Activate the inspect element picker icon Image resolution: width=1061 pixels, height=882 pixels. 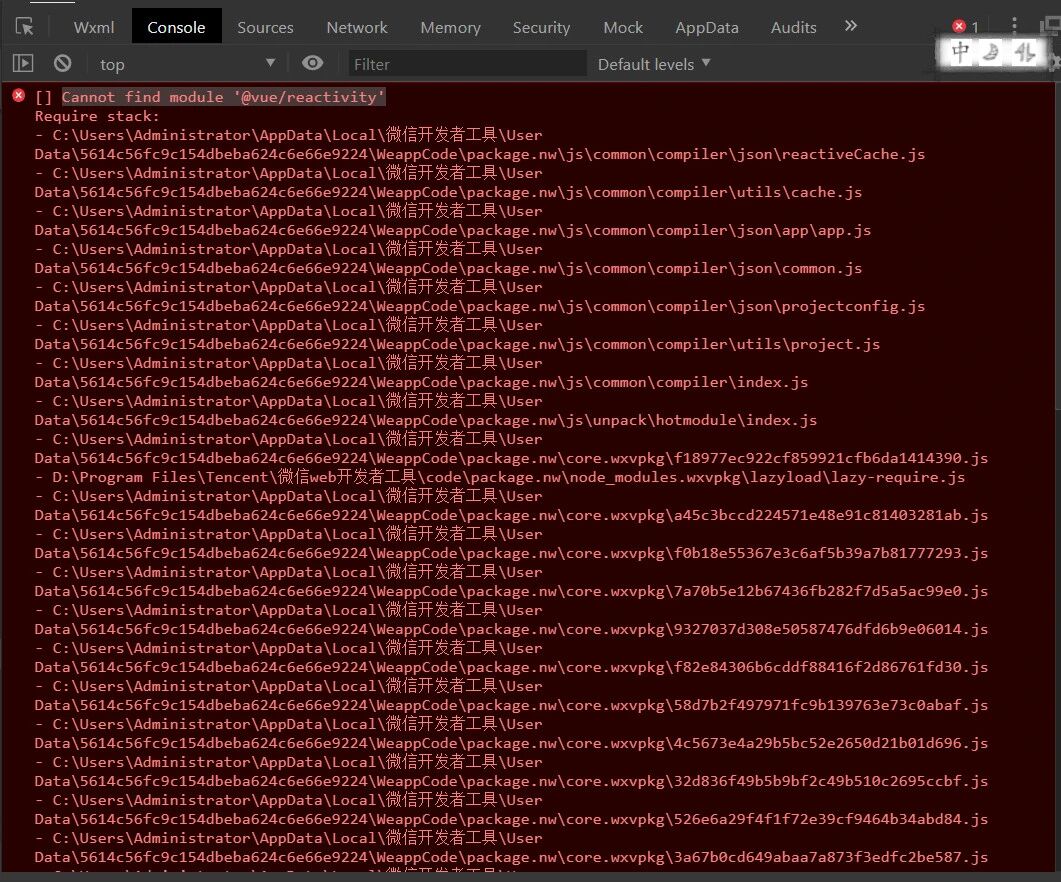[x=25, y=26]
